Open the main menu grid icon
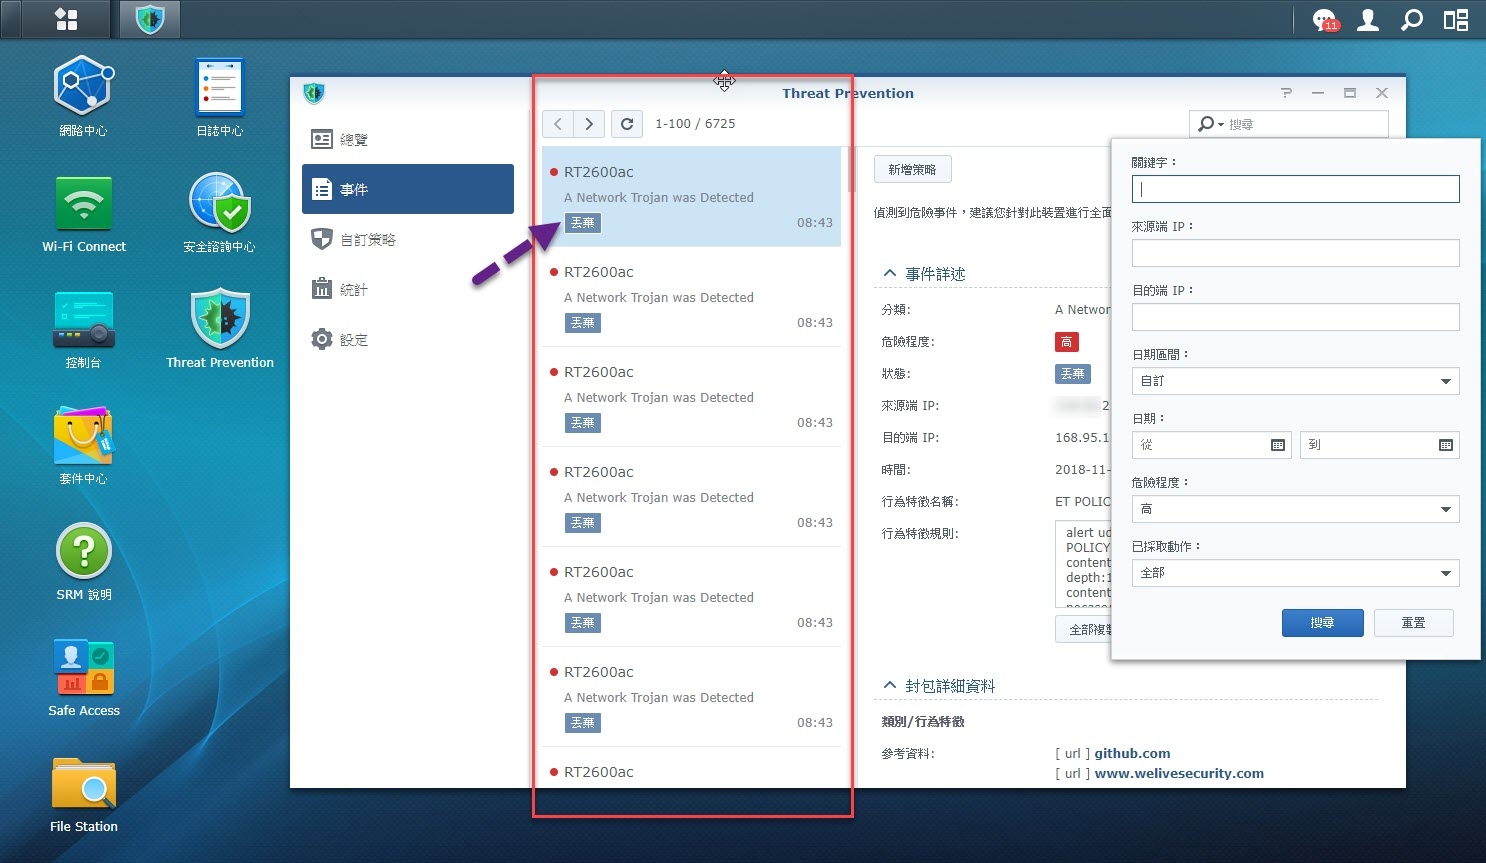This screenshot has width=1486, height=863. [x=66, y=19]
